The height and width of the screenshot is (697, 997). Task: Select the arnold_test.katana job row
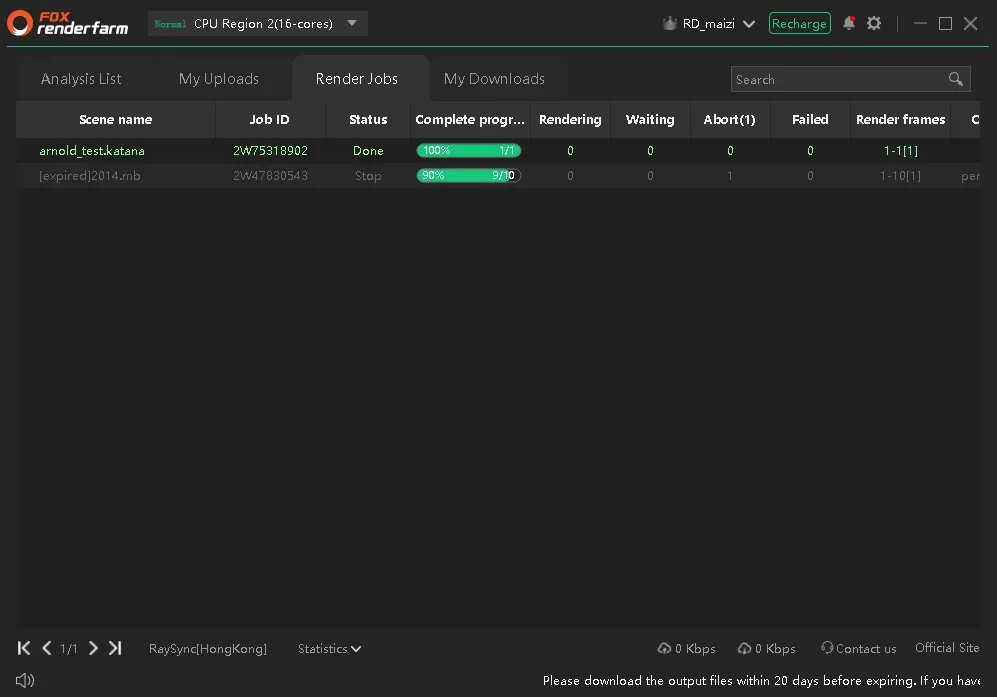point(498,151)
